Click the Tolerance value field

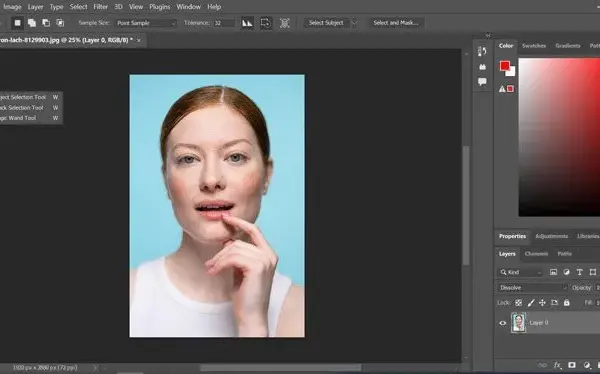coord(223,23)
